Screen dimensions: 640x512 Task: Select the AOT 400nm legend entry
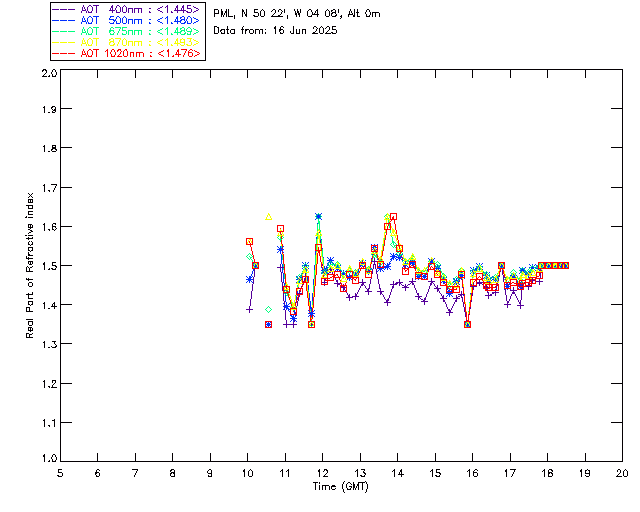pyautogui.click(x=126, y=9)
